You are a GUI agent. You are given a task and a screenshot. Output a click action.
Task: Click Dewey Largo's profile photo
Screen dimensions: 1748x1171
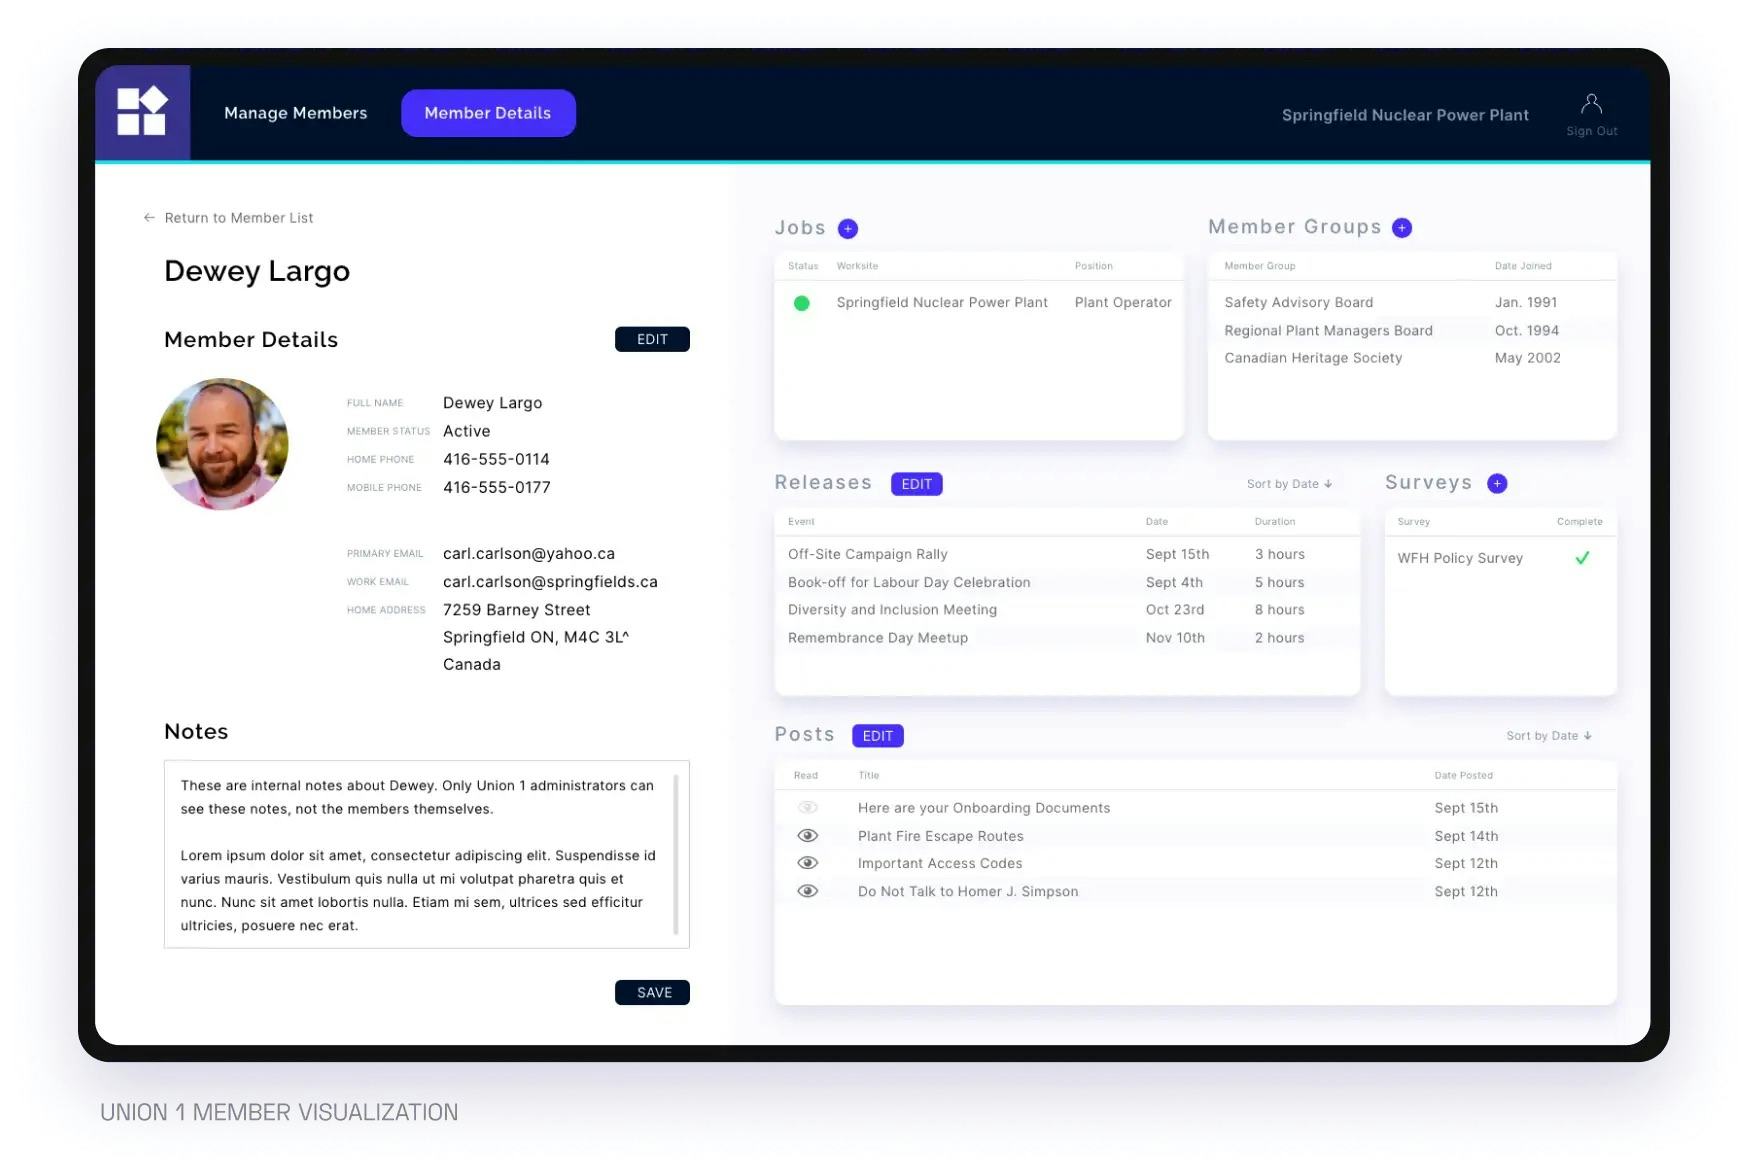[222, 443]
